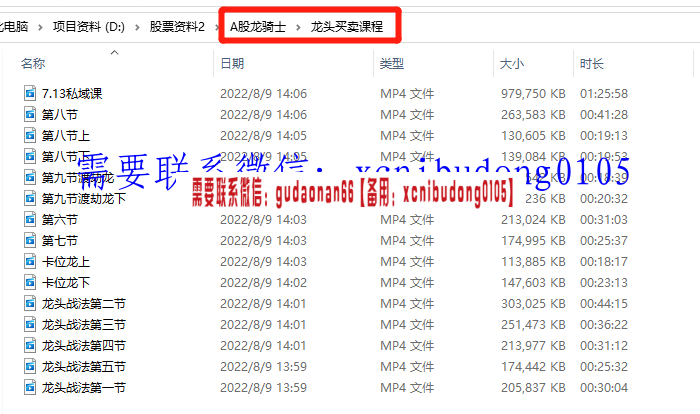Sort files by the 名称 column header
This screenshot has width=700, height=414.
[33, 63]
